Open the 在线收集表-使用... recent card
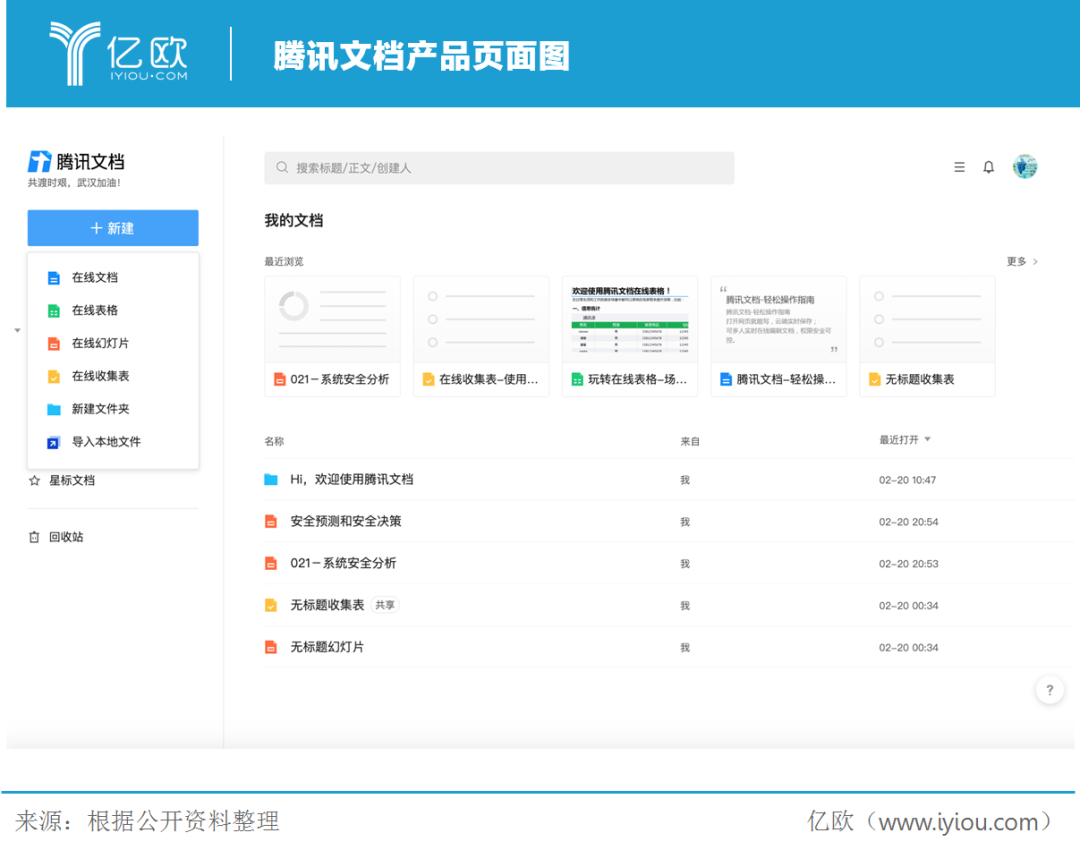Viewport: 1080px width, 867px height. coord(481,337)
